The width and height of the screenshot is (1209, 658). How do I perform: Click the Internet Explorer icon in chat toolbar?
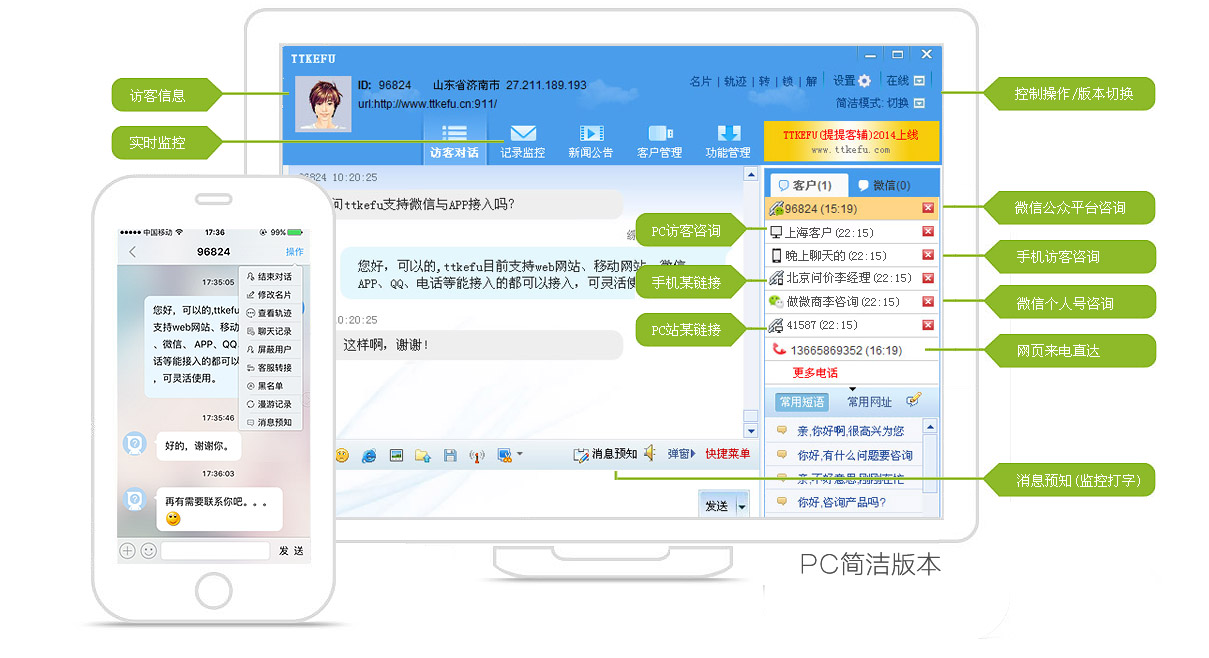[369, 455]
